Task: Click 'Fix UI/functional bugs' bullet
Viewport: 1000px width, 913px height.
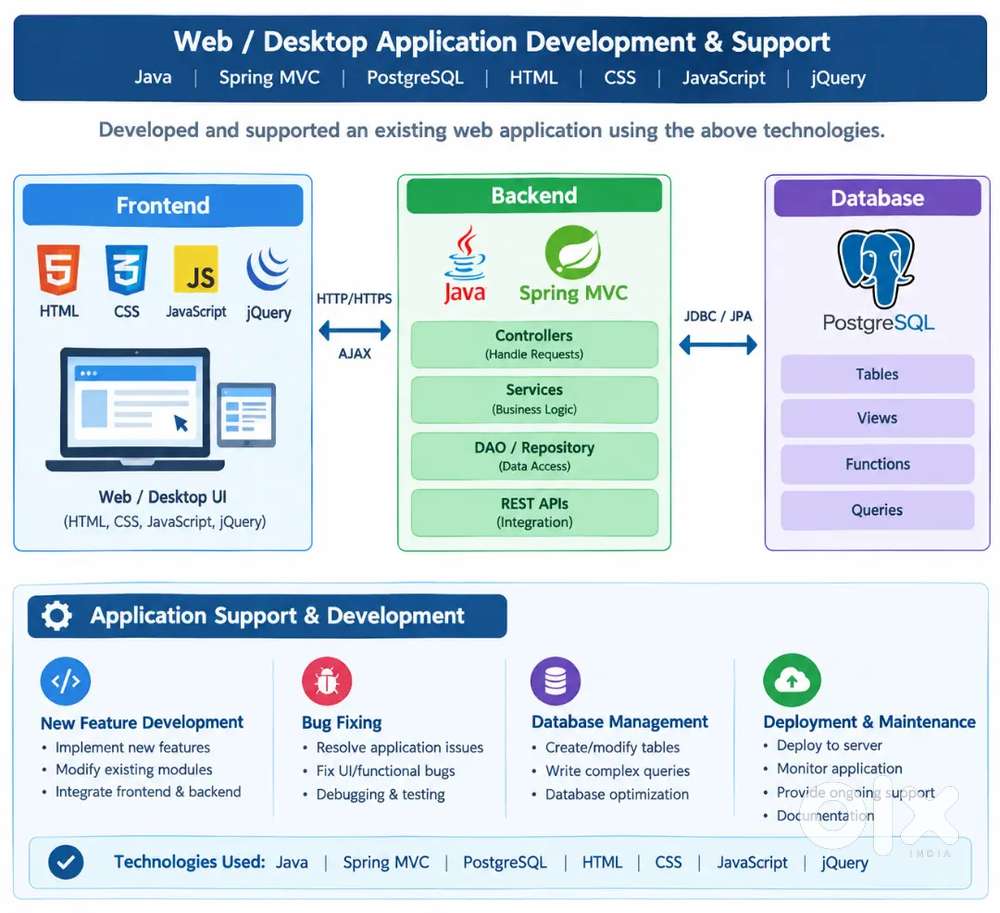Action: (x=386, y=771)
